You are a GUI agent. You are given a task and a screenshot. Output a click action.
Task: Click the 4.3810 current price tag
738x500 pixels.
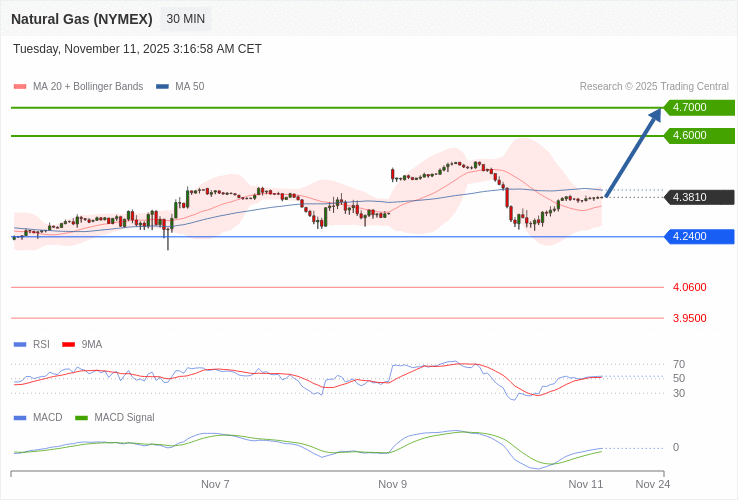pos(699,197)
